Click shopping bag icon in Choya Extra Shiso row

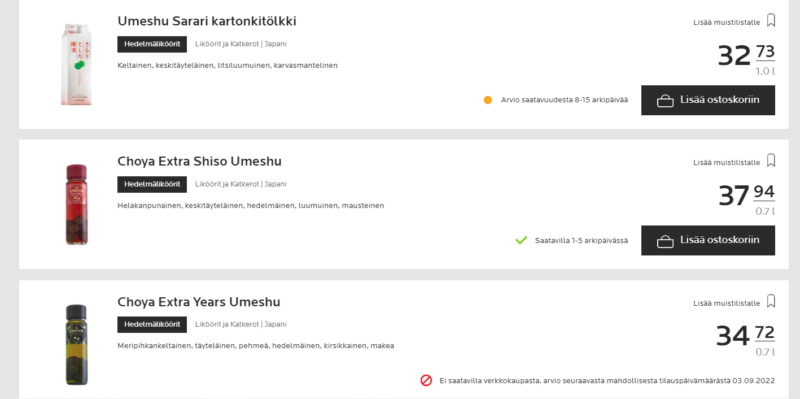click(665, 241)
